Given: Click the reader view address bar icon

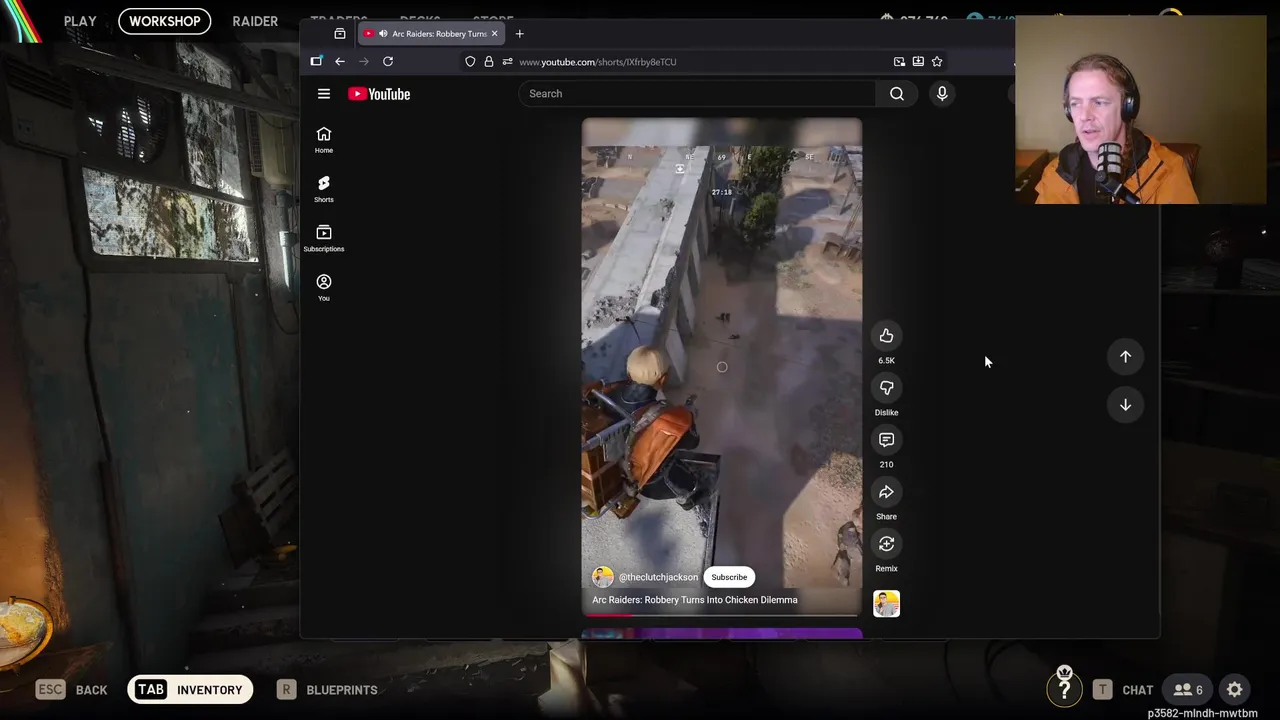Looking at the screenshot, I should pos(918,62).
